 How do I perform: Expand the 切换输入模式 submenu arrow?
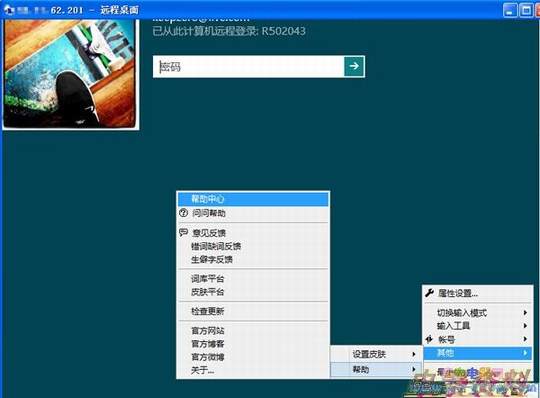click(x=525, y=313)
